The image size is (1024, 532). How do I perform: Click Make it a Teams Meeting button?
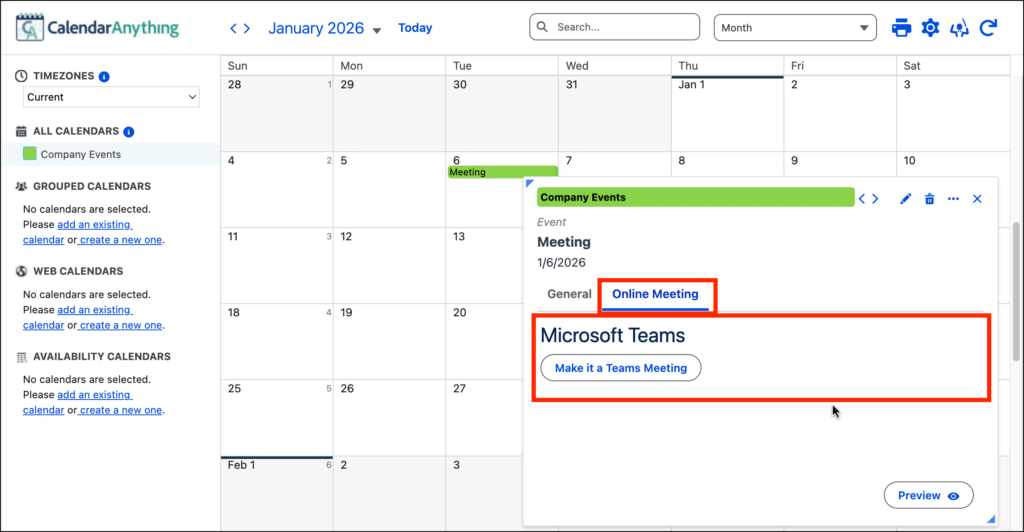tap(620, 368)
